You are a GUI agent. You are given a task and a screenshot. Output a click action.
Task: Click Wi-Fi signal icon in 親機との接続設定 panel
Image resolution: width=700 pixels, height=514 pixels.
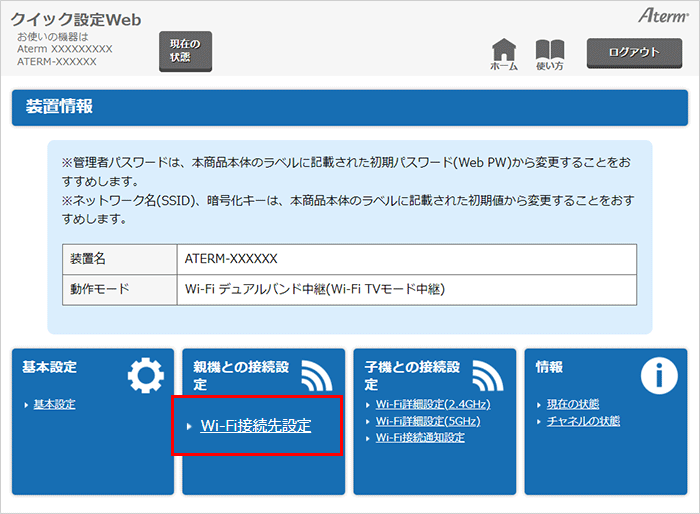(316, 375)
